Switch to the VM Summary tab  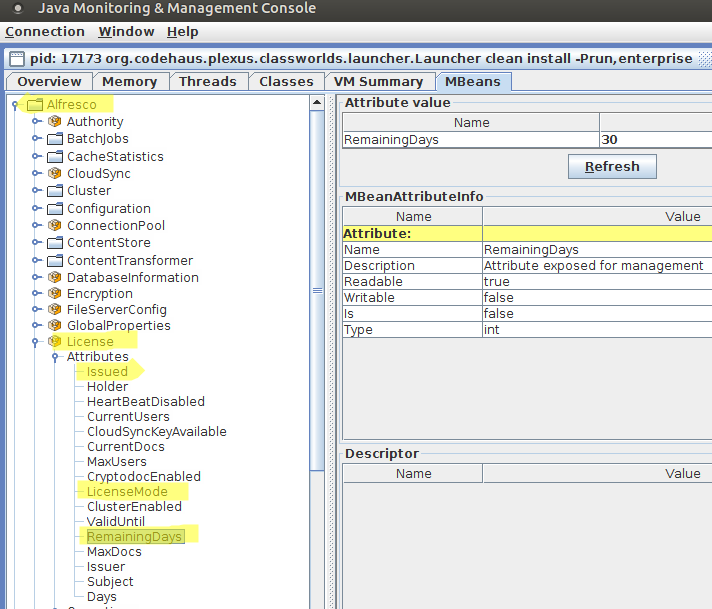[378, 82]
